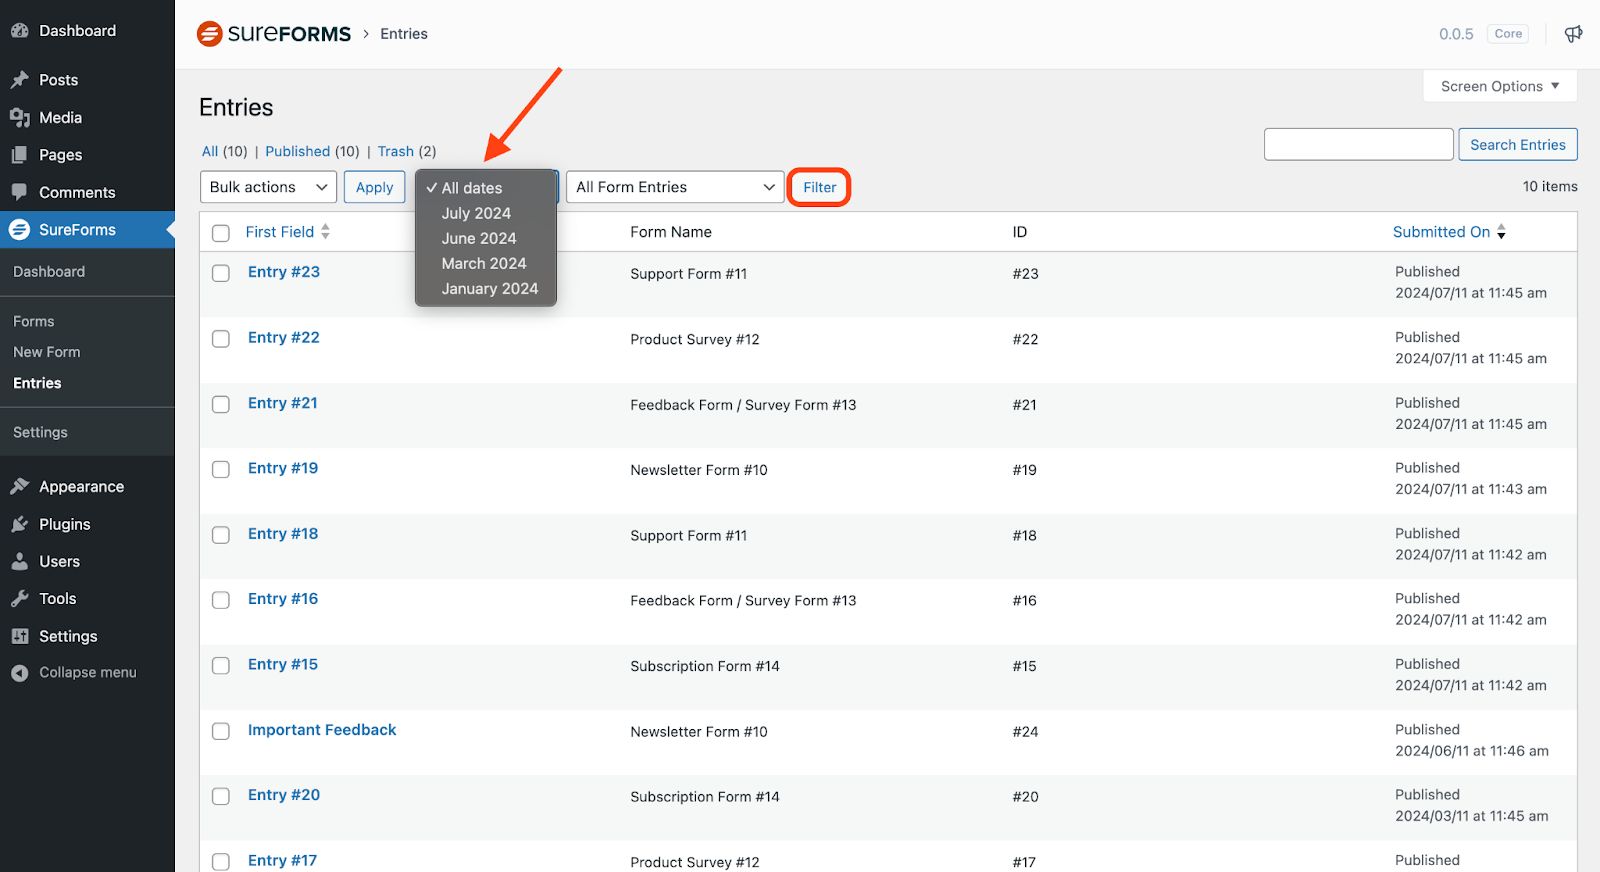Viewport: 1600px width, 872px height.
Task: Check the box for Entry #23
Action: (x=221, y=273)
